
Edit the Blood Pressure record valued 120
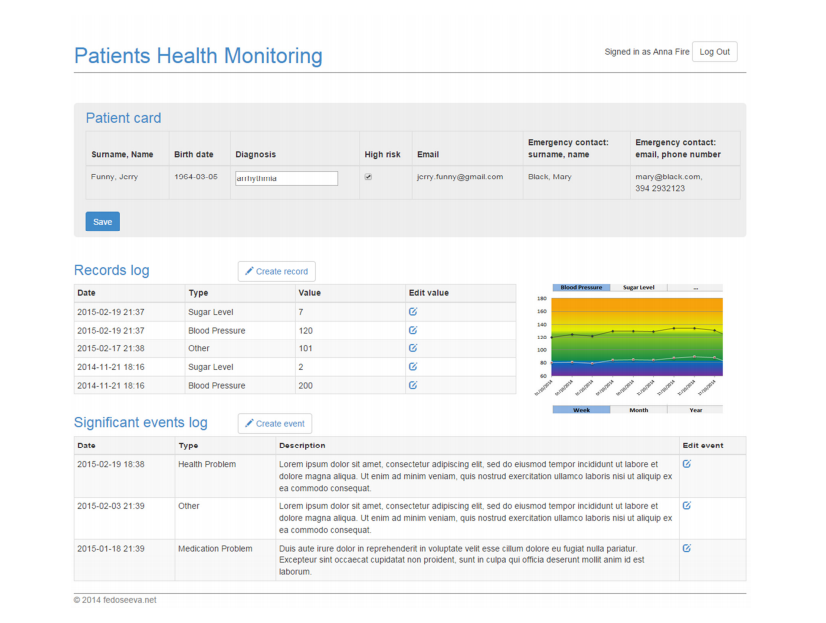point(413,330)
